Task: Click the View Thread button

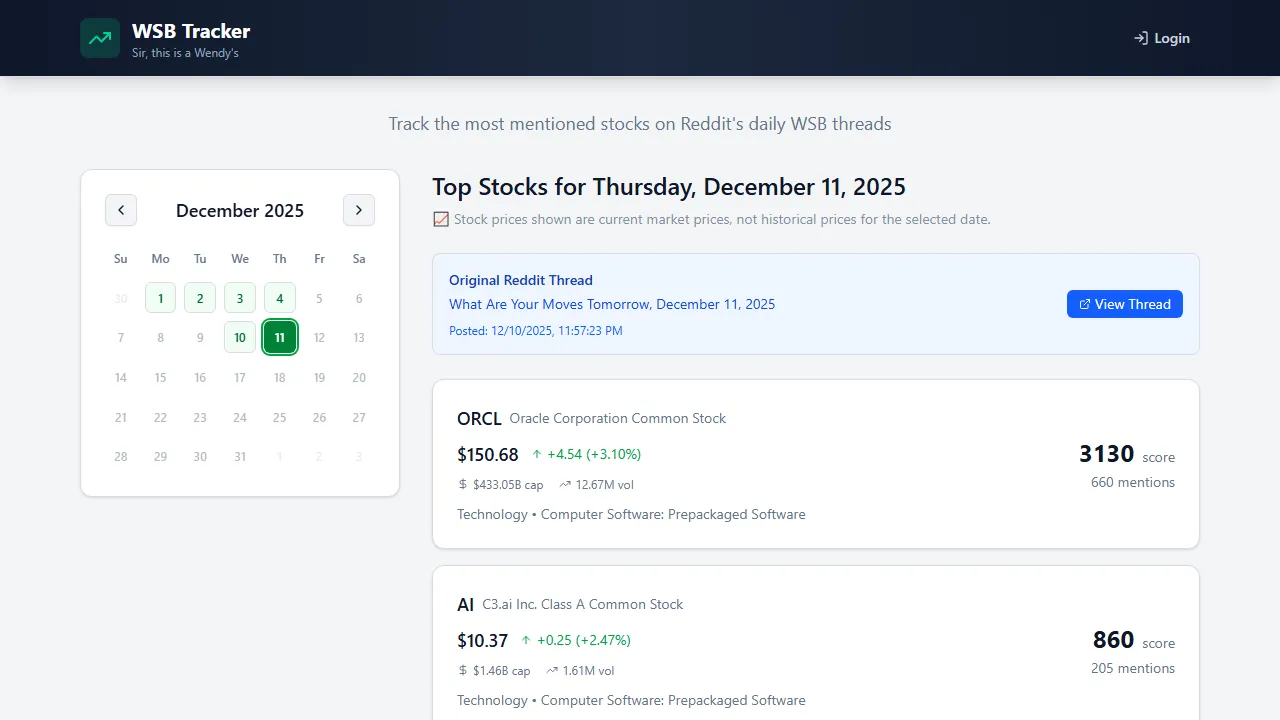Action: tap(1124, 304)
